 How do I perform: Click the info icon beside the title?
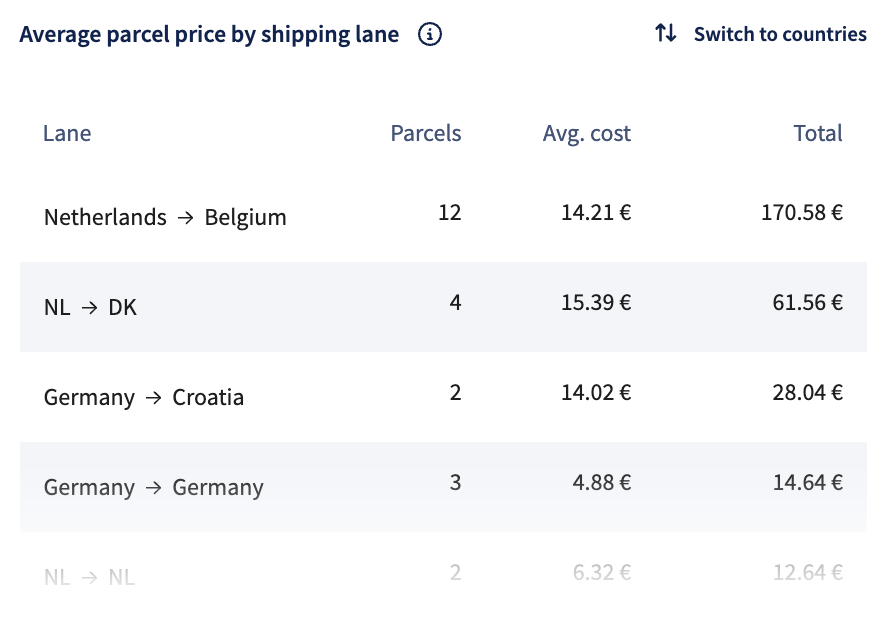[x=430, y=34]
